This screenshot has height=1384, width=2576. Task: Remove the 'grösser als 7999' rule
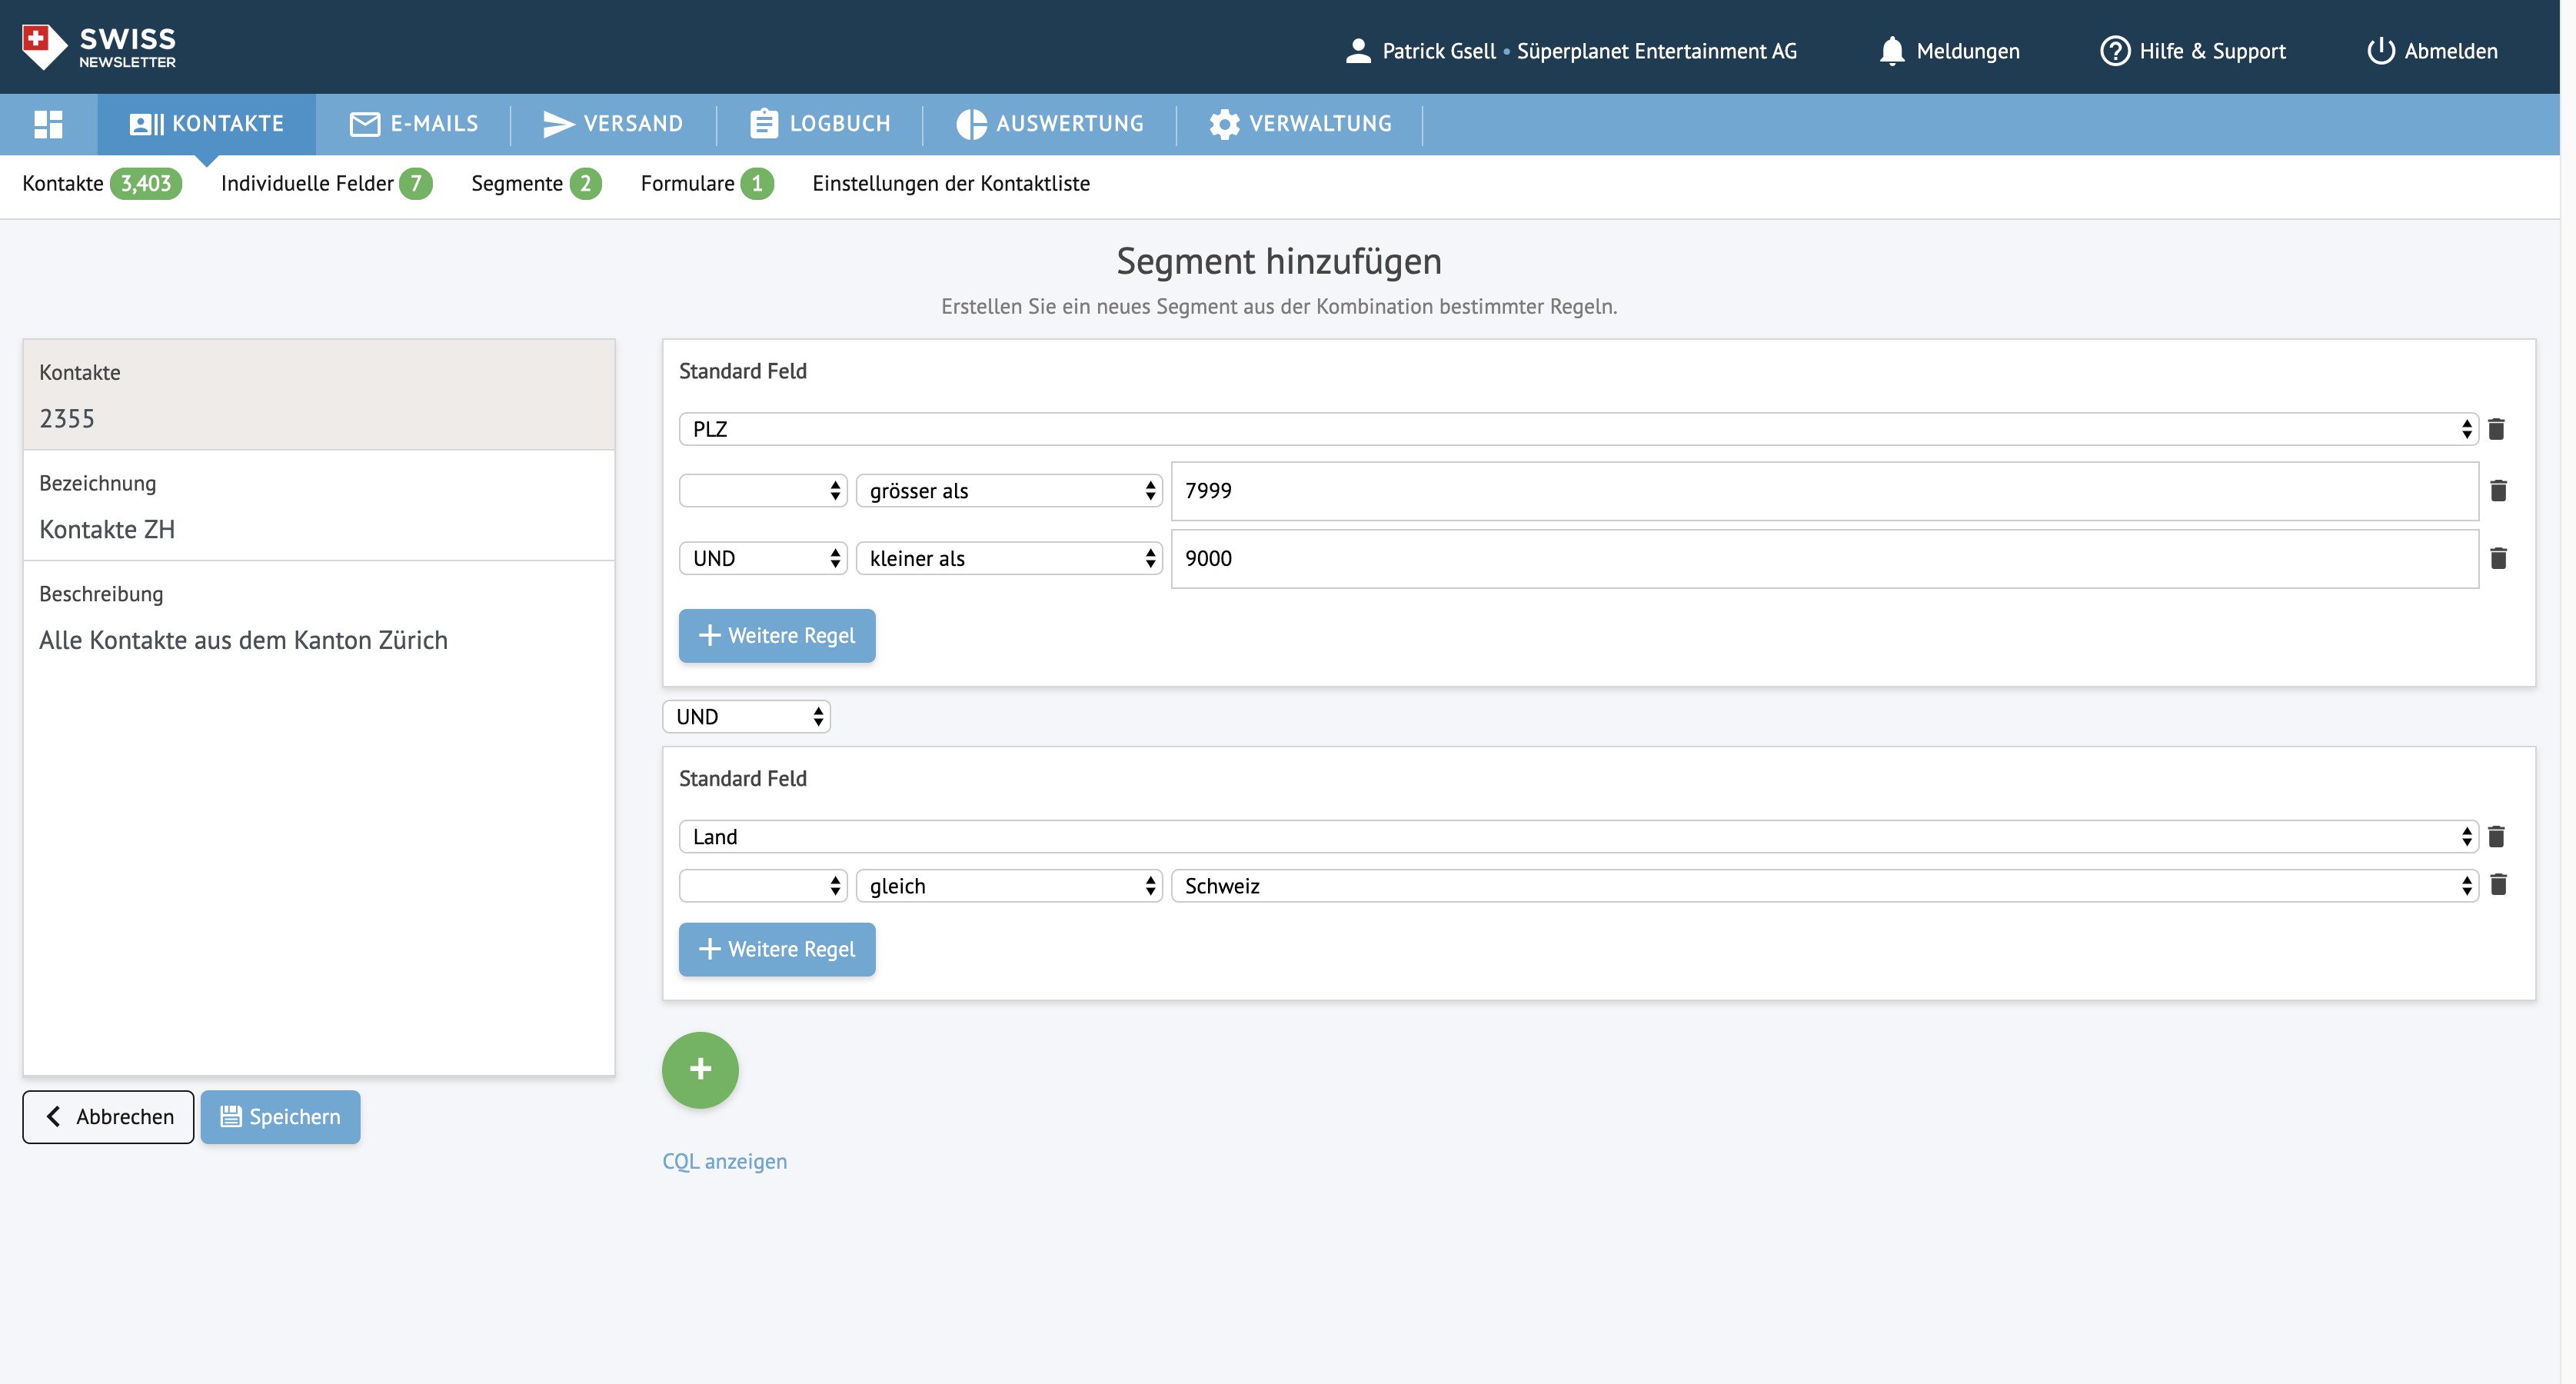coord(2498,491)
